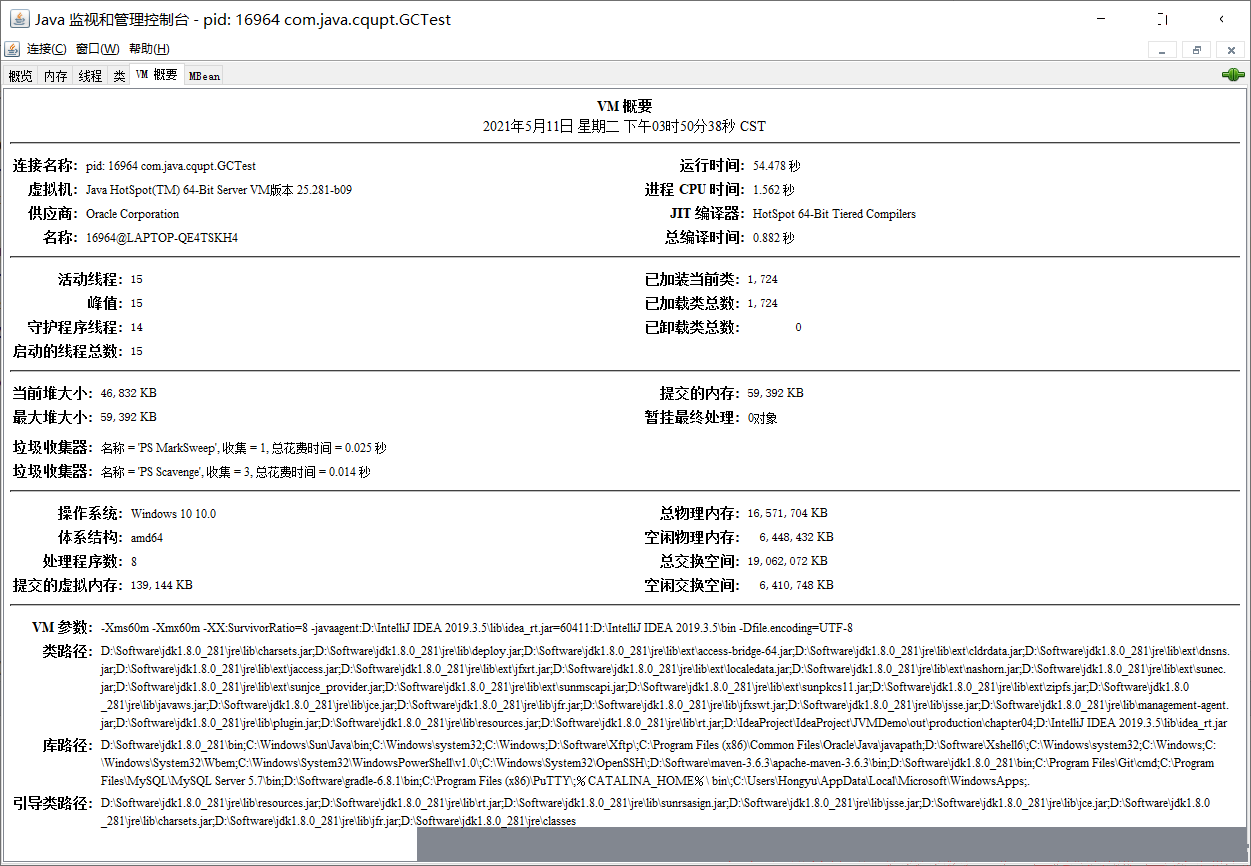Click the VM 参数 line starting -Xms60m
Image resolution: width=1251 pixels, height=866 pixels.
477,628
